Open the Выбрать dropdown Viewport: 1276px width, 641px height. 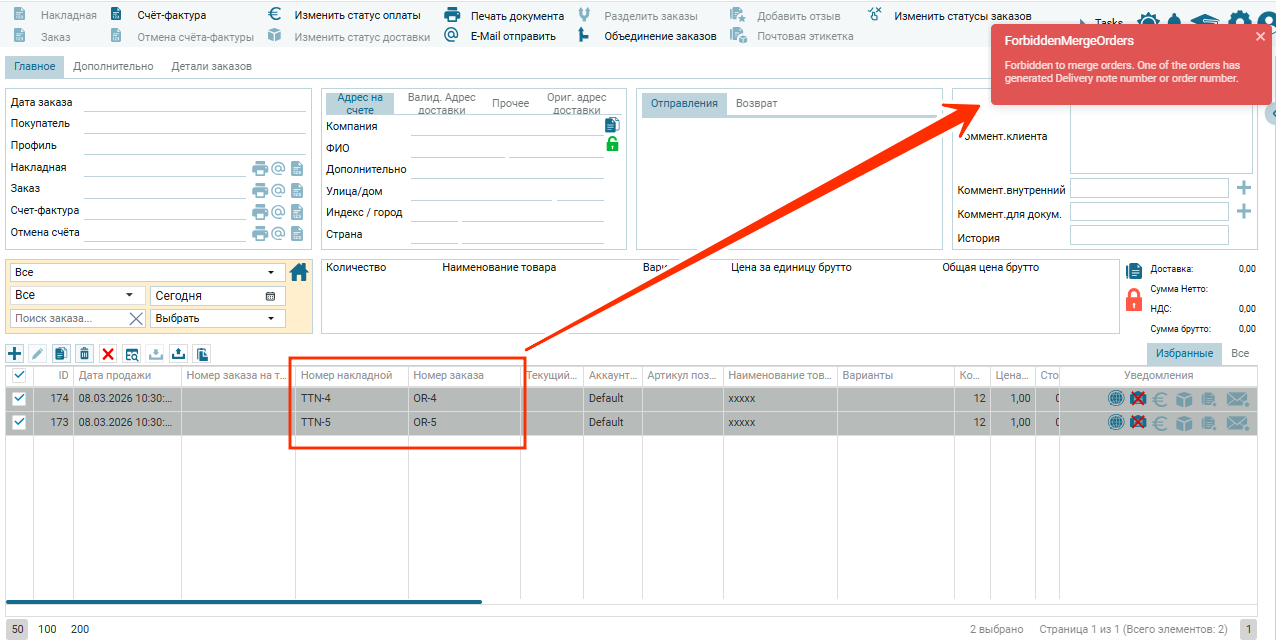click(x=217, y=318)
